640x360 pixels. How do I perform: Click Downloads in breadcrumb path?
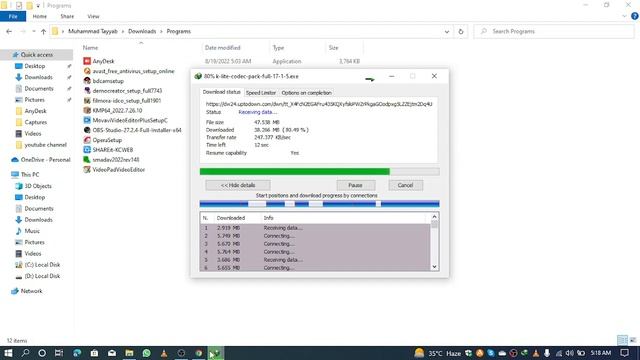pyautogui.click(x=142, y=31)
